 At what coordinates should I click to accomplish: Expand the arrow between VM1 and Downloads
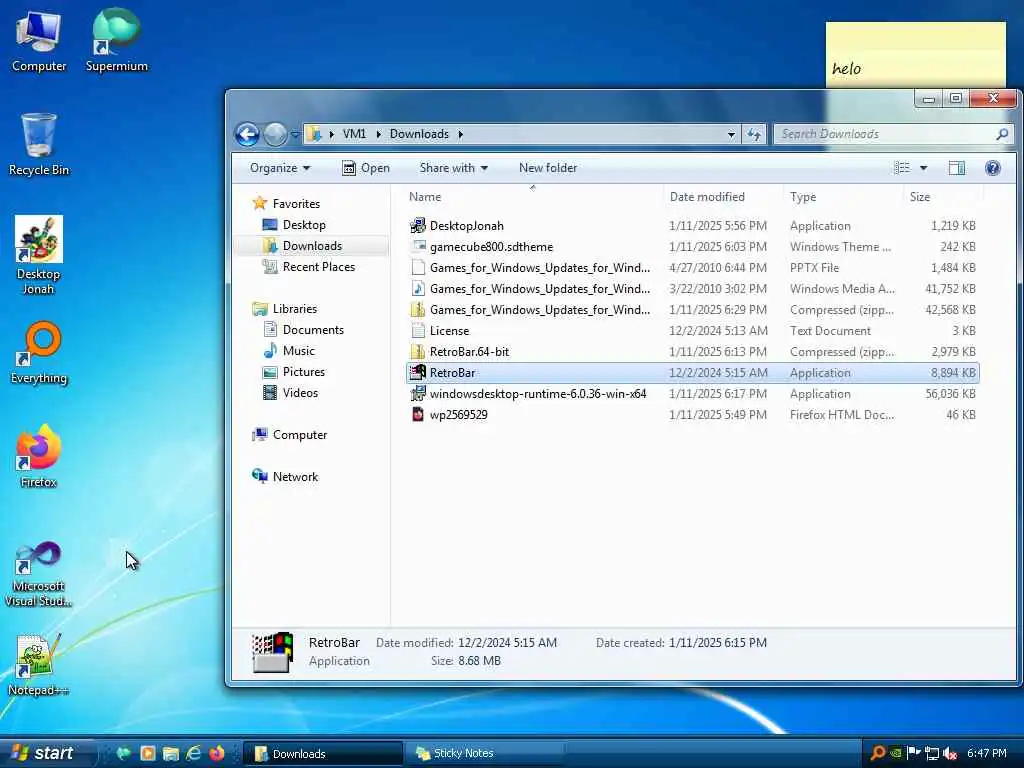tap(377, 134)
